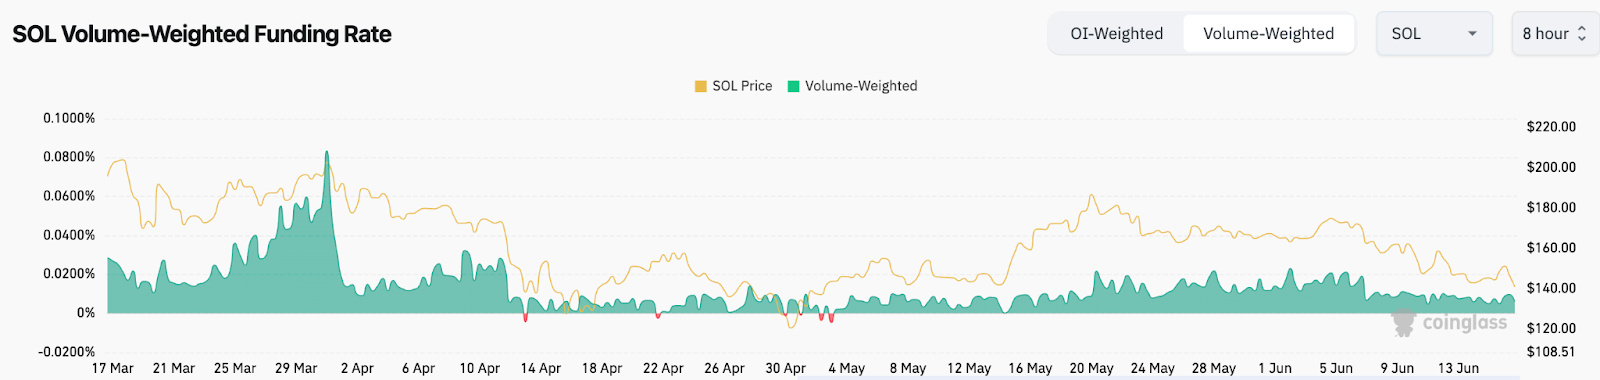The height and width of the screenshot is (380, 1600).
Task: Click the 26 Apr date label
Action: [724, 368]
